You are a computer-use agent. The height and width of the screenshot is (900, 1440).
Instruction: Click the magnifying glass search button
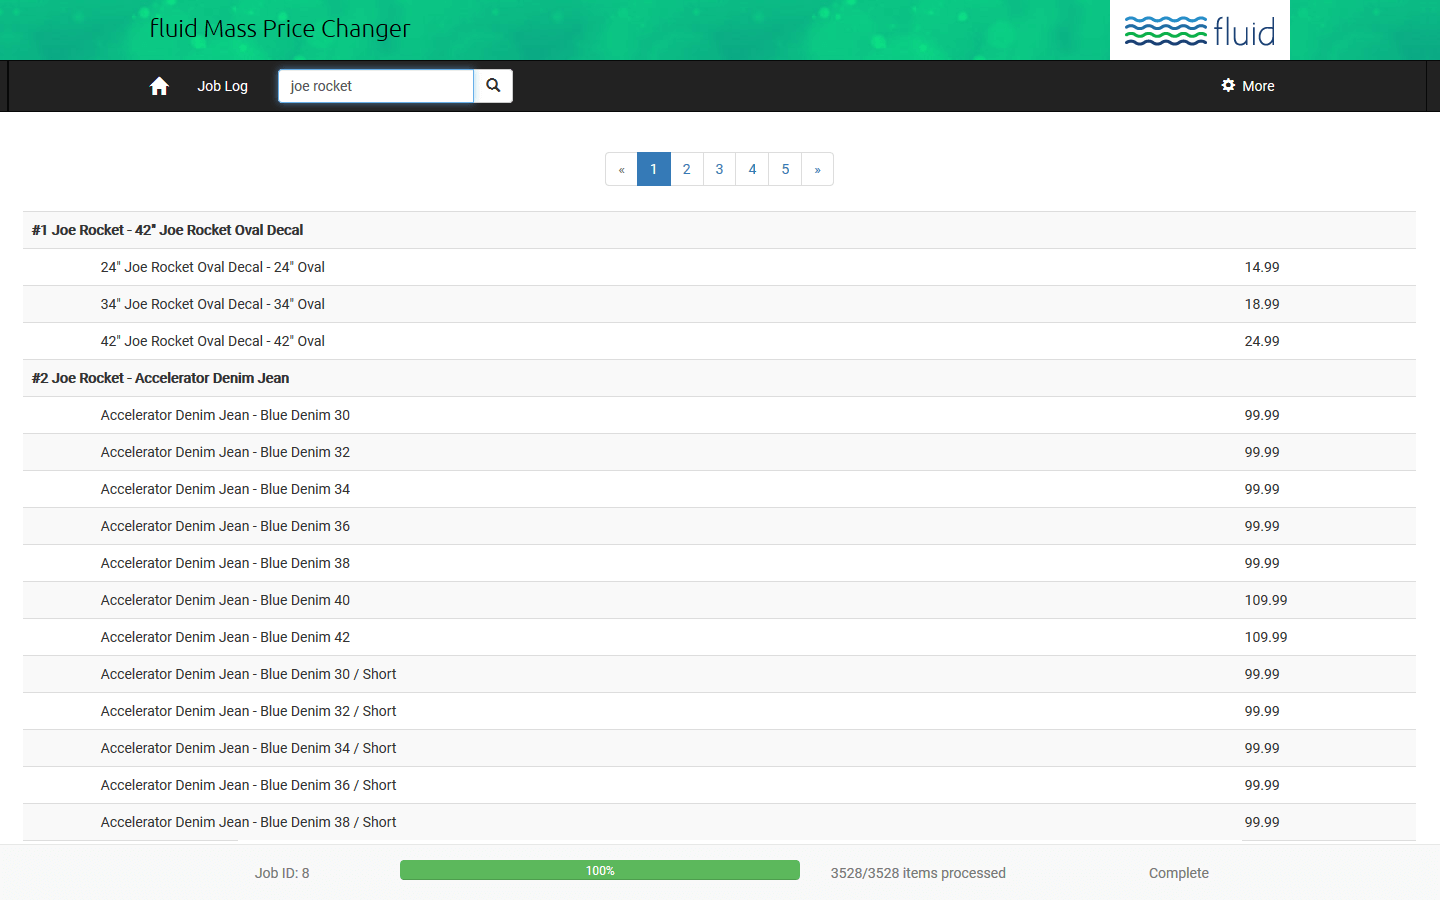click(493, 86)
